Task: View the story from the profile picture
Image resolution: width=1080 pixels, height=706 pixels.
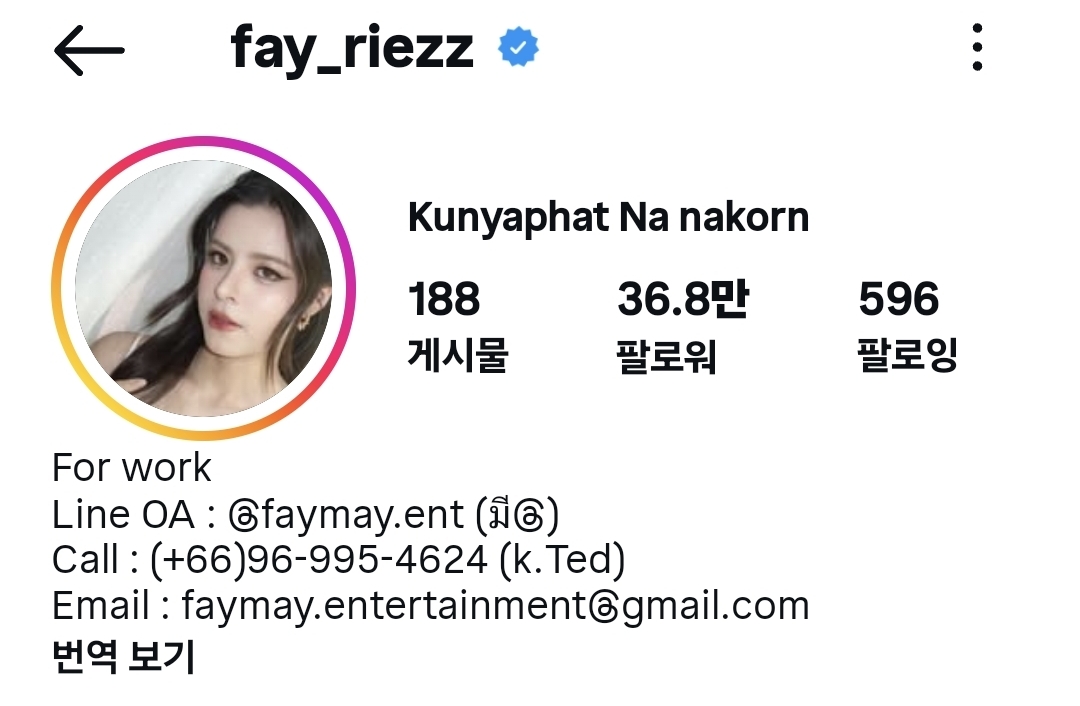Action: 203,288
